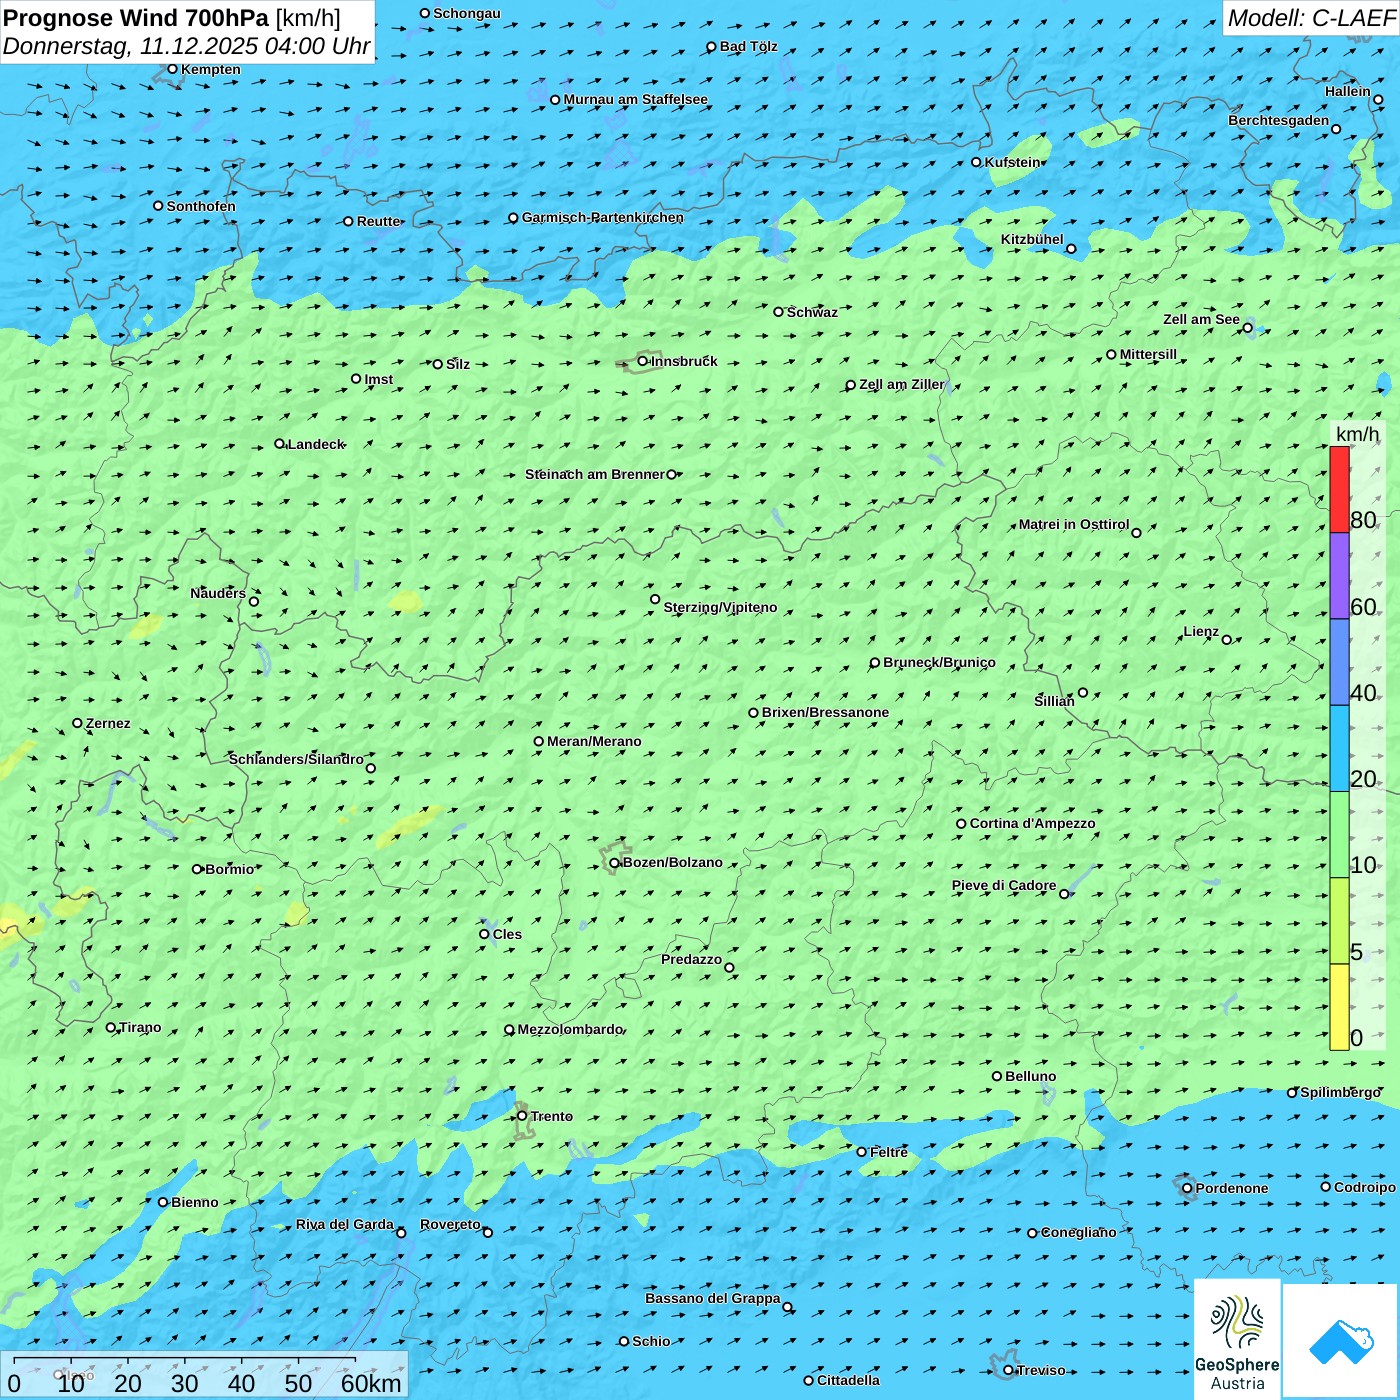Click the yellow legend color segment
Image resolution: width=1400 pixels, height=1400 pixels.
(1339, 1007)
